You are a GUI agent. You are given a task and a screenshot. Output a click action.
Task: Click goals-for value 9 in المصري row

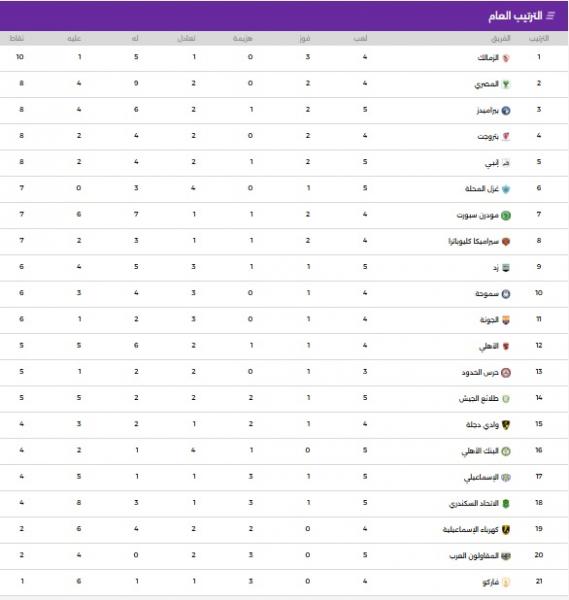(x=136, y=83)
